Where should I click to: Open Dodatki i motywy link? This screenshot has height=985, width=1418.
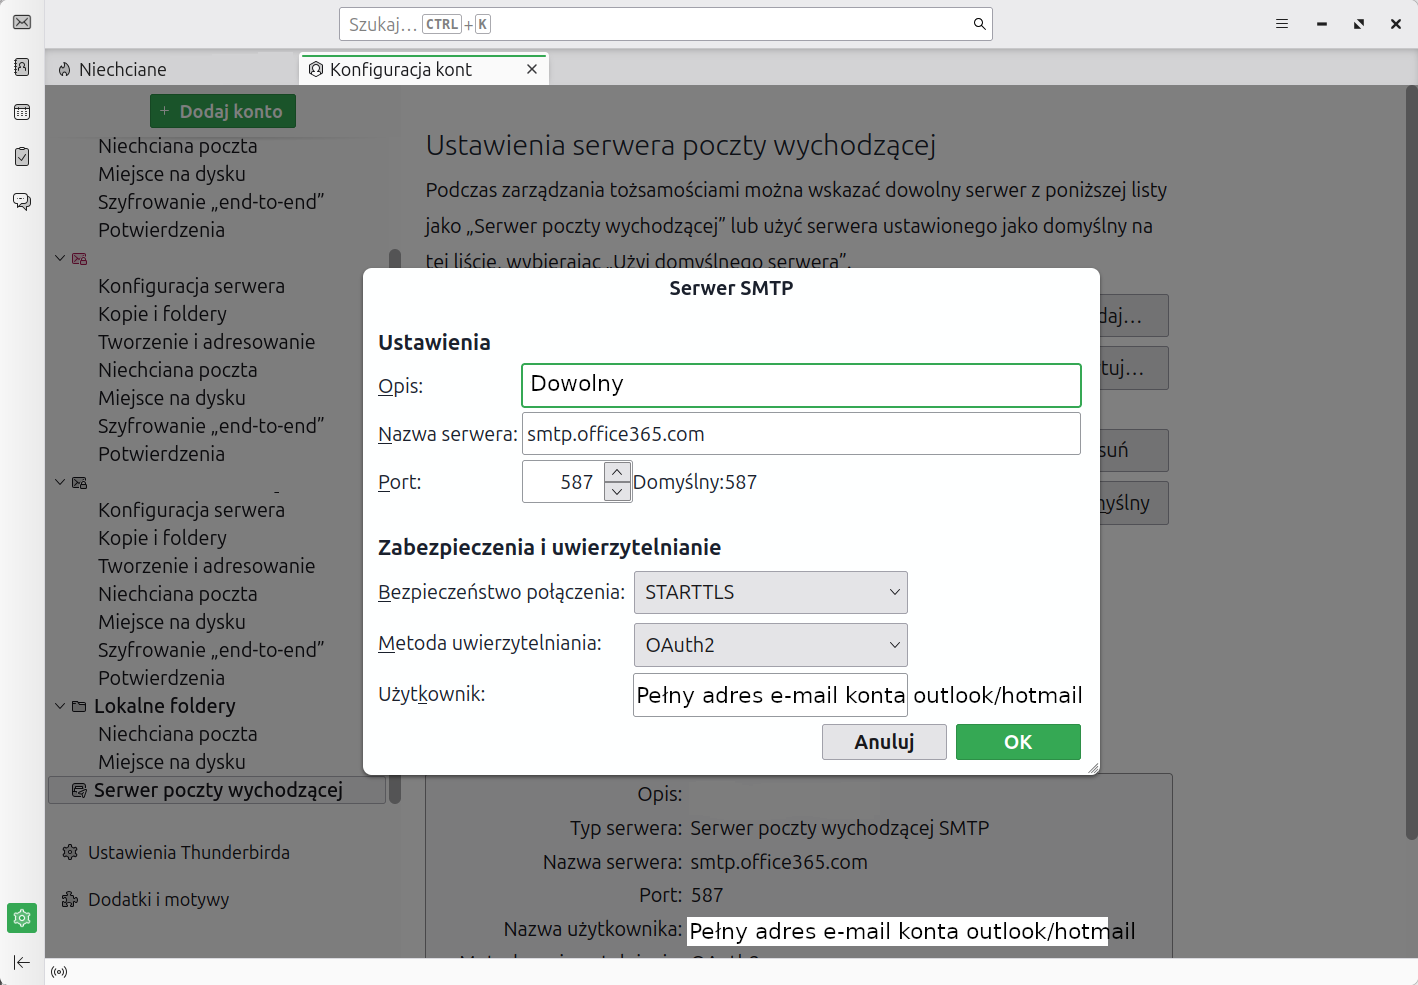tap(159, 899)
